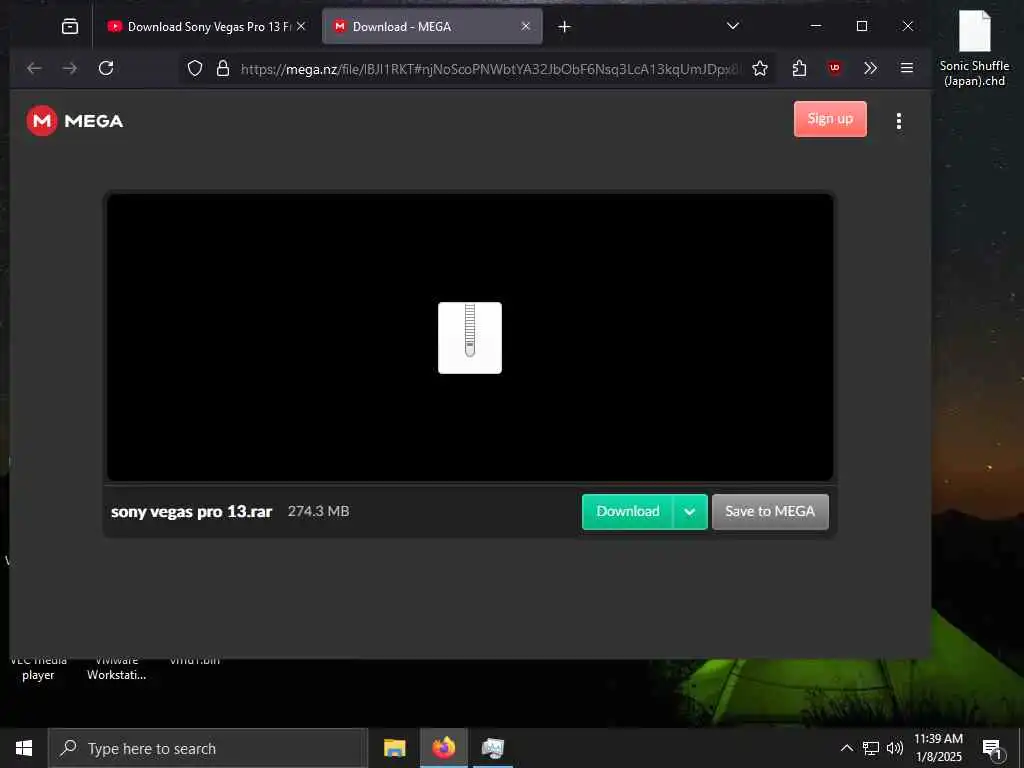Close the Firefox window
This screenshot has height=768, width=1024.
tap(908, 26)
